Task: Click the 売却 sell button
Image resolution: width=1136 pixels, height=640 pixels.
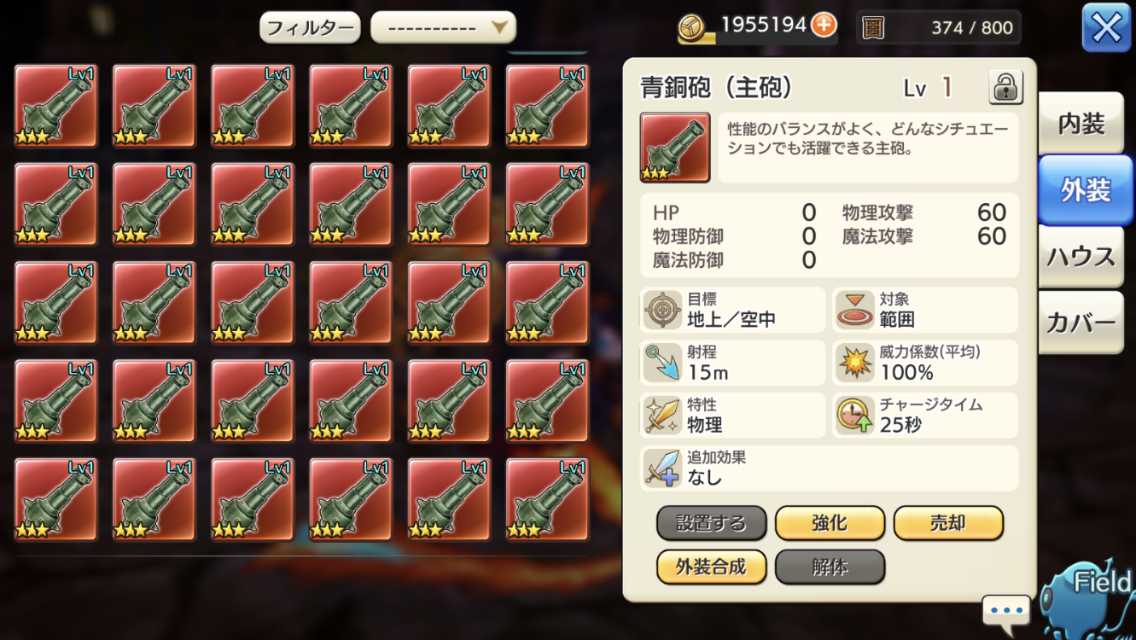Action: pyautogui.click(x=948, y=523)
